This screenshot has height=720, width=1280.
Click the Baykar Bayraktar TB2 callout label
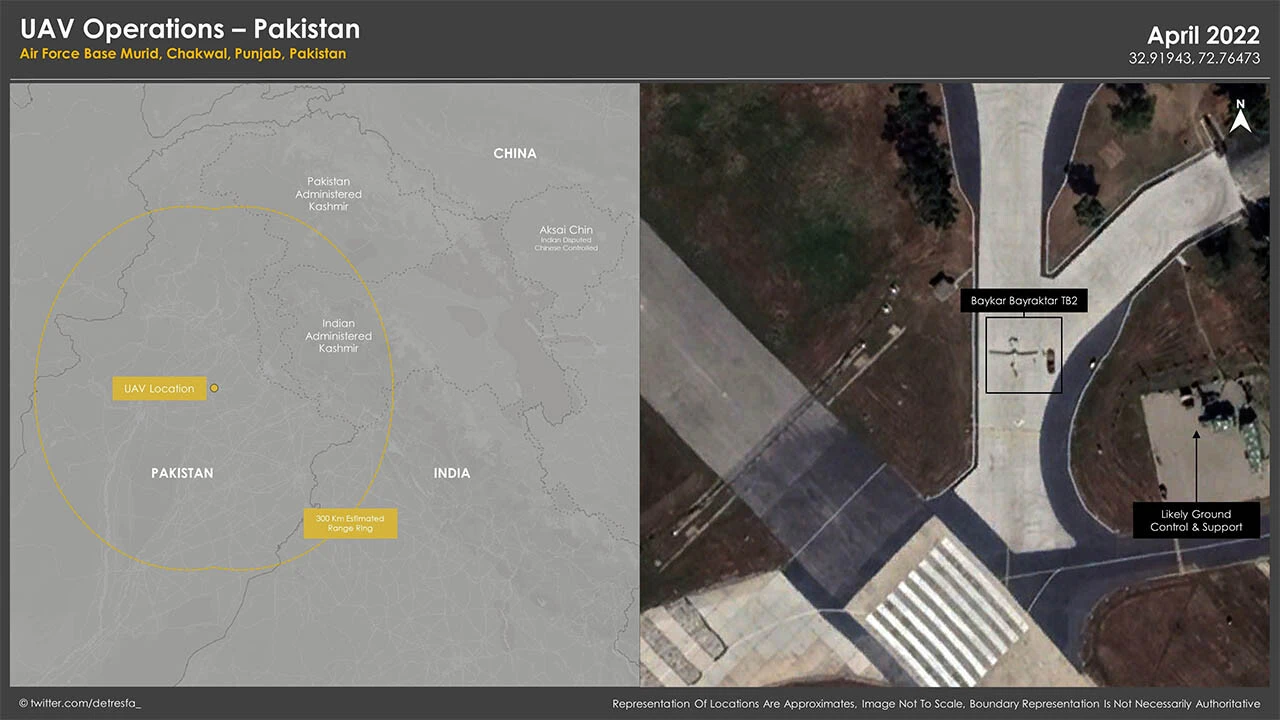[x=1024, y=301]
